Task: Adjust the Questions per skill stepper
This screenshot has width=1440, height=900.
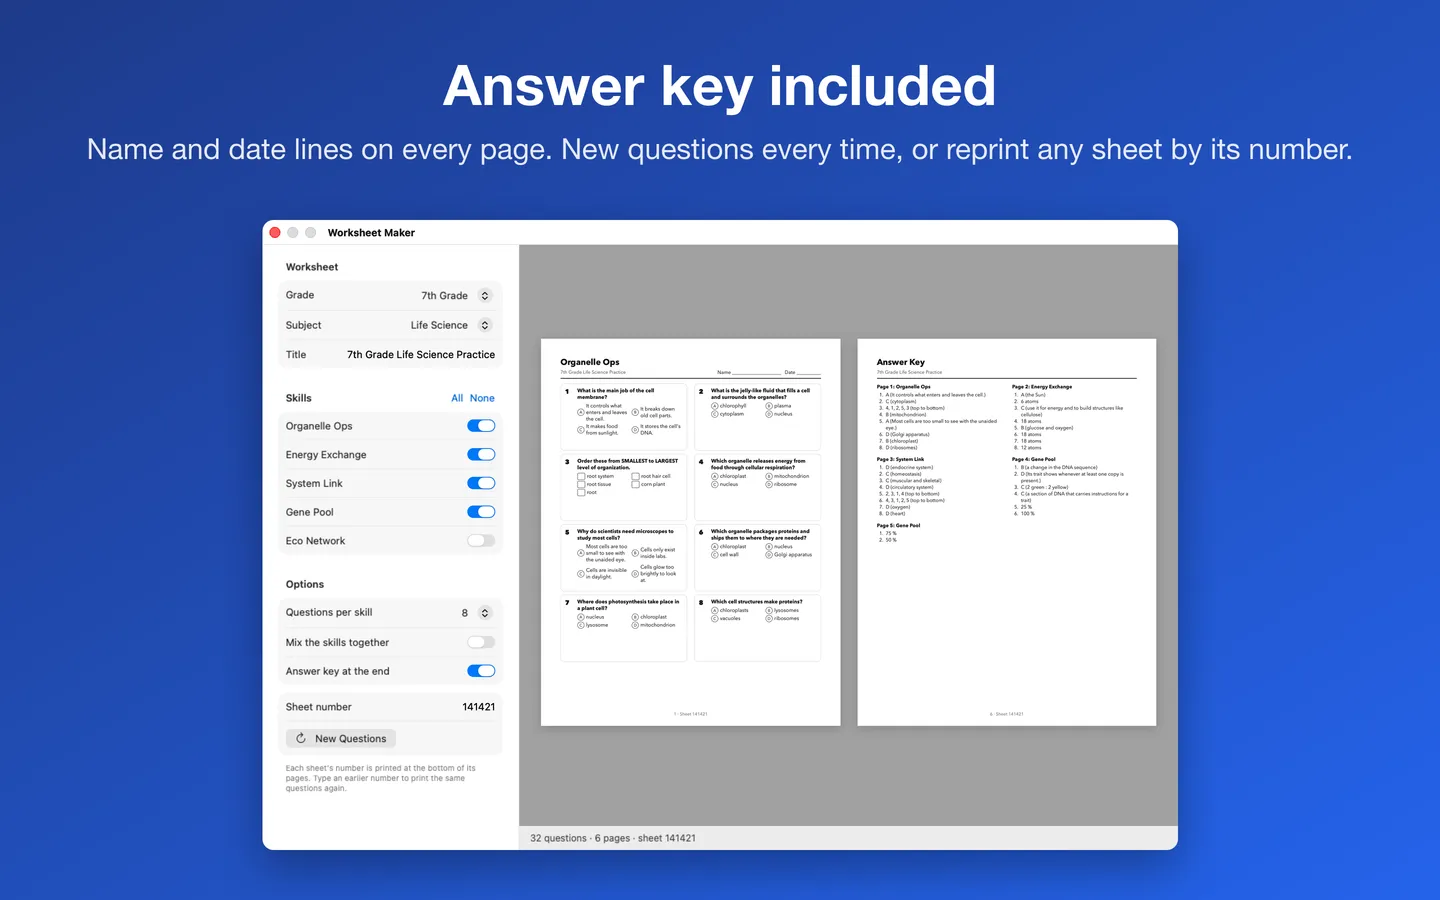Action: 485,613
